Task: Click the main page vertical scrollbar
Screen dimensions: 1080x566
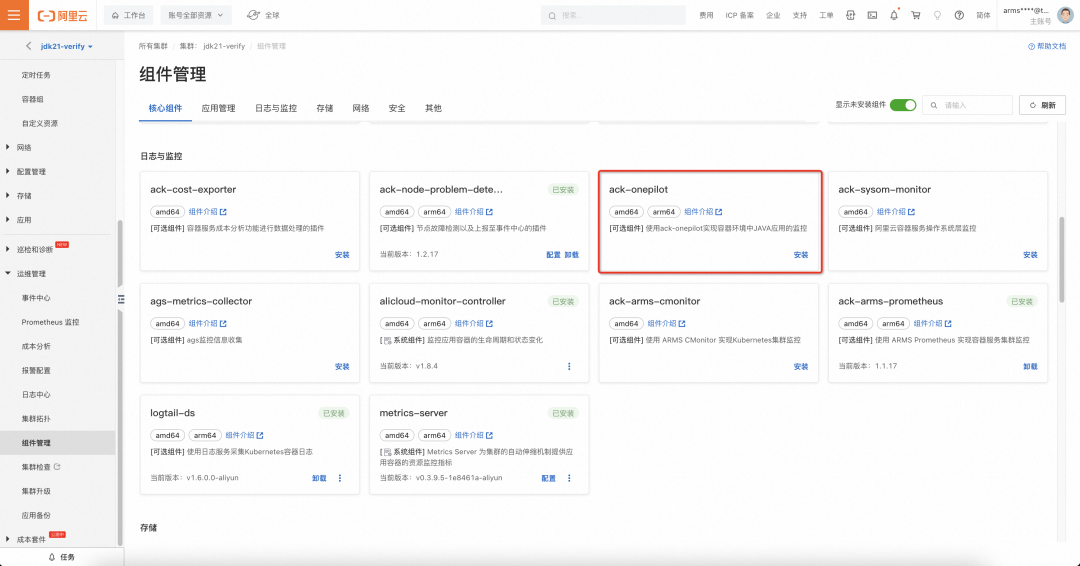Action: 1061,260
